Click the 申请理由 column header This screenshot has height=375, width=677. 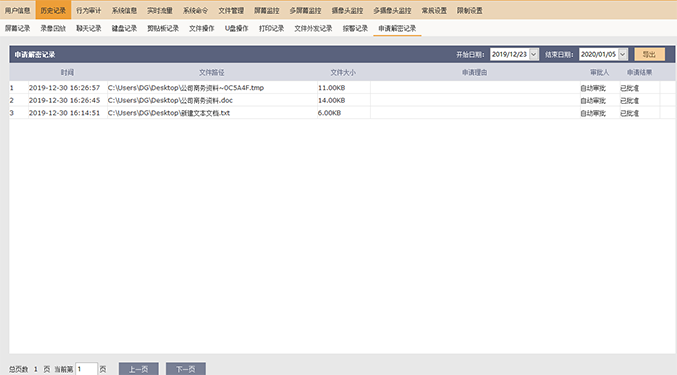pyautogui.click(x=475, y=72)
